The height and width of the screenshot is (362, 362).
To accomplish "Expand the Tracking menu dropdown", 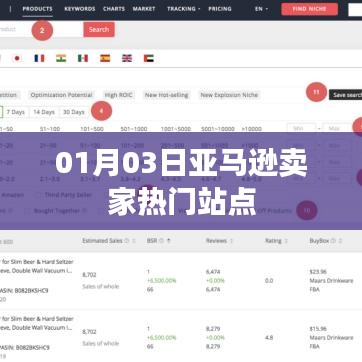I will click(184, 9).
